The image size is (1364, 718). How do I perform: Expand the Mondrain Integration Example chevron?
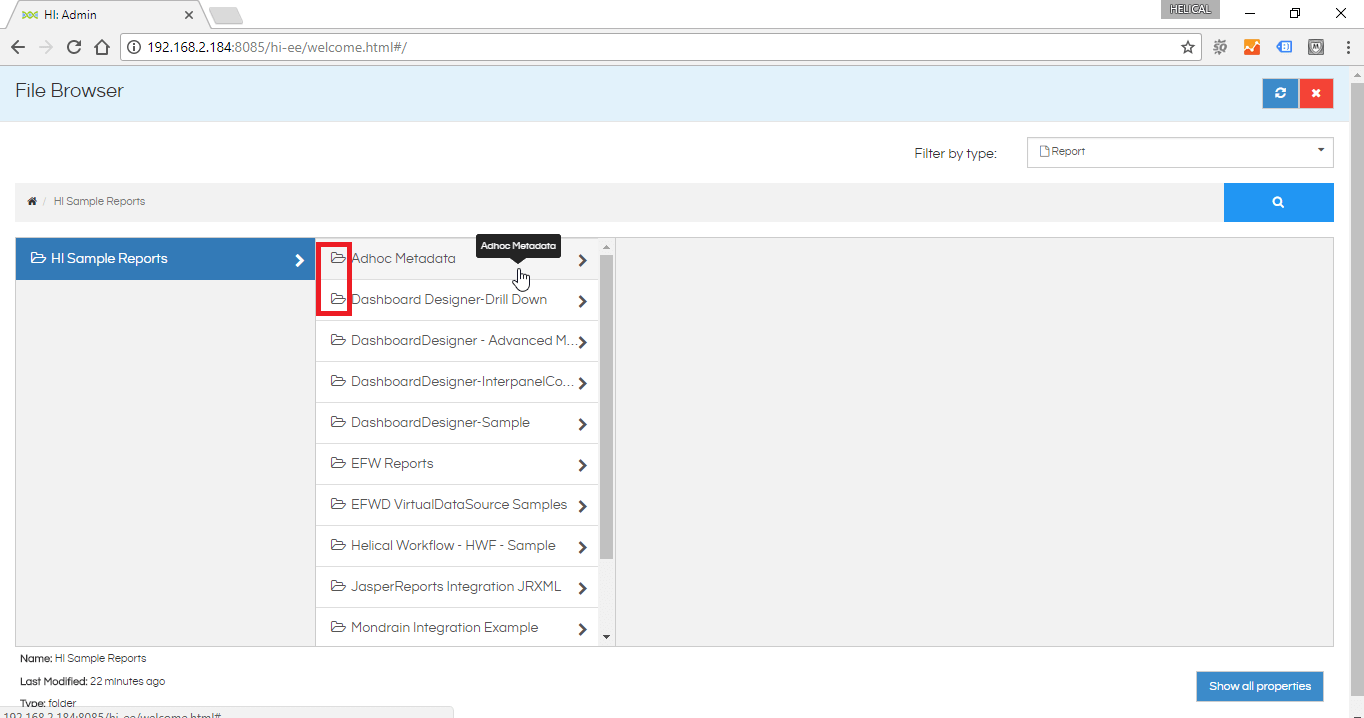coord(583,630)
